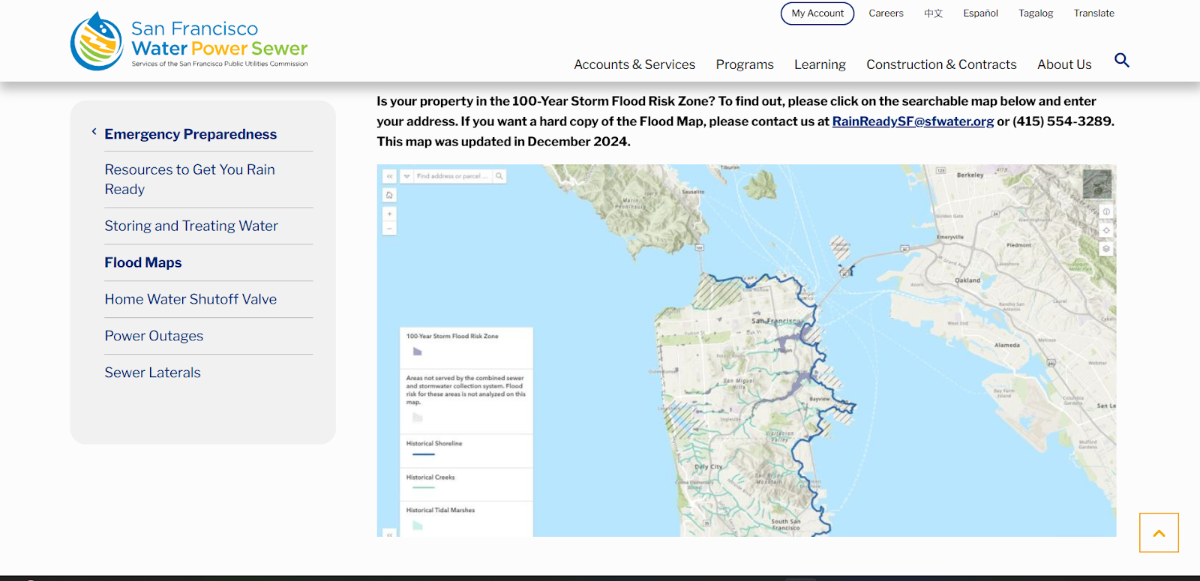Click the My Account button
The height and width of the screenshot is (581, 1200).
(x=817, y=13)
